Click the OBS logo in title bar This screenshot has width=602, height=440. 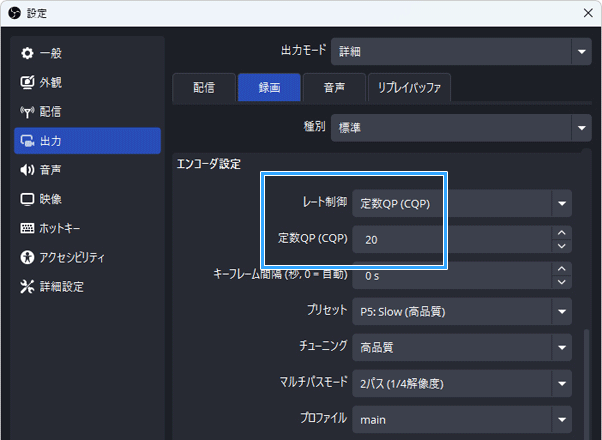point(14,13)
